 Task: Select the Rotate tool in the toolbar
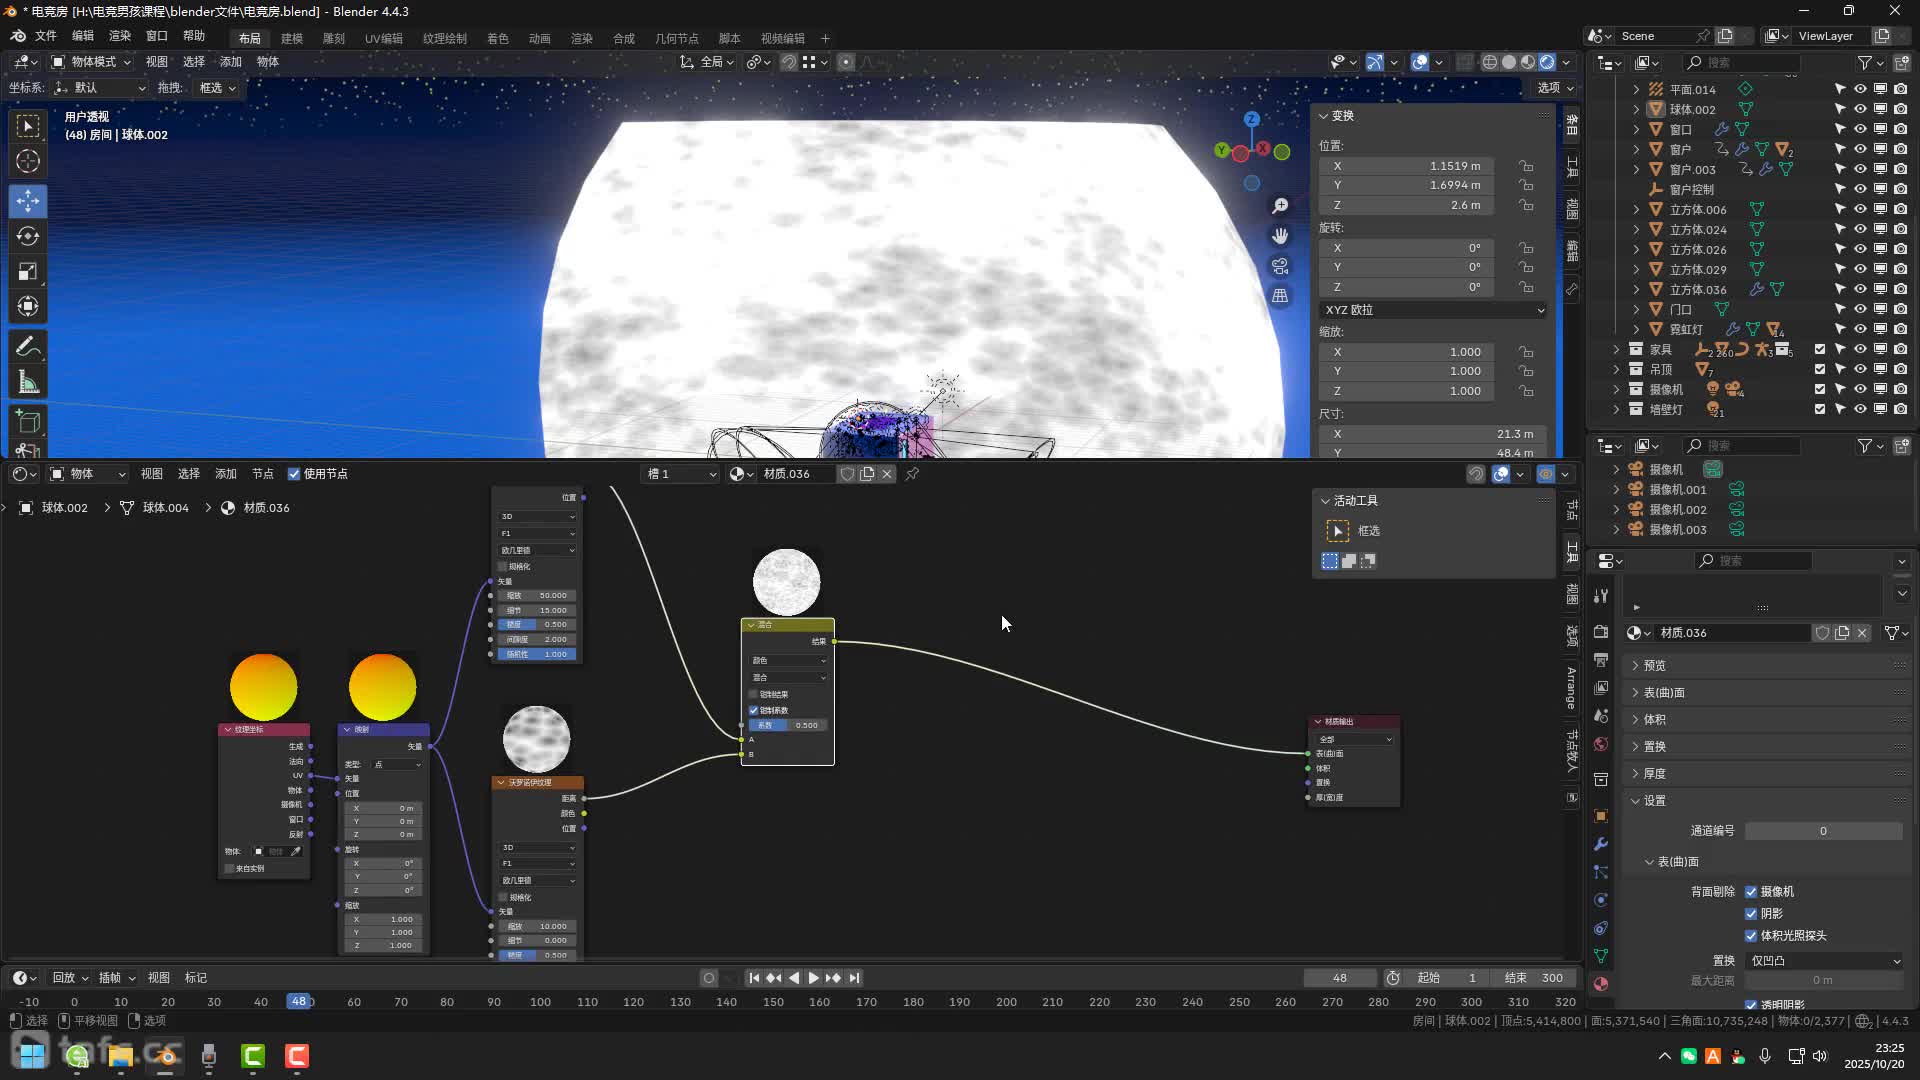point(28,237)
